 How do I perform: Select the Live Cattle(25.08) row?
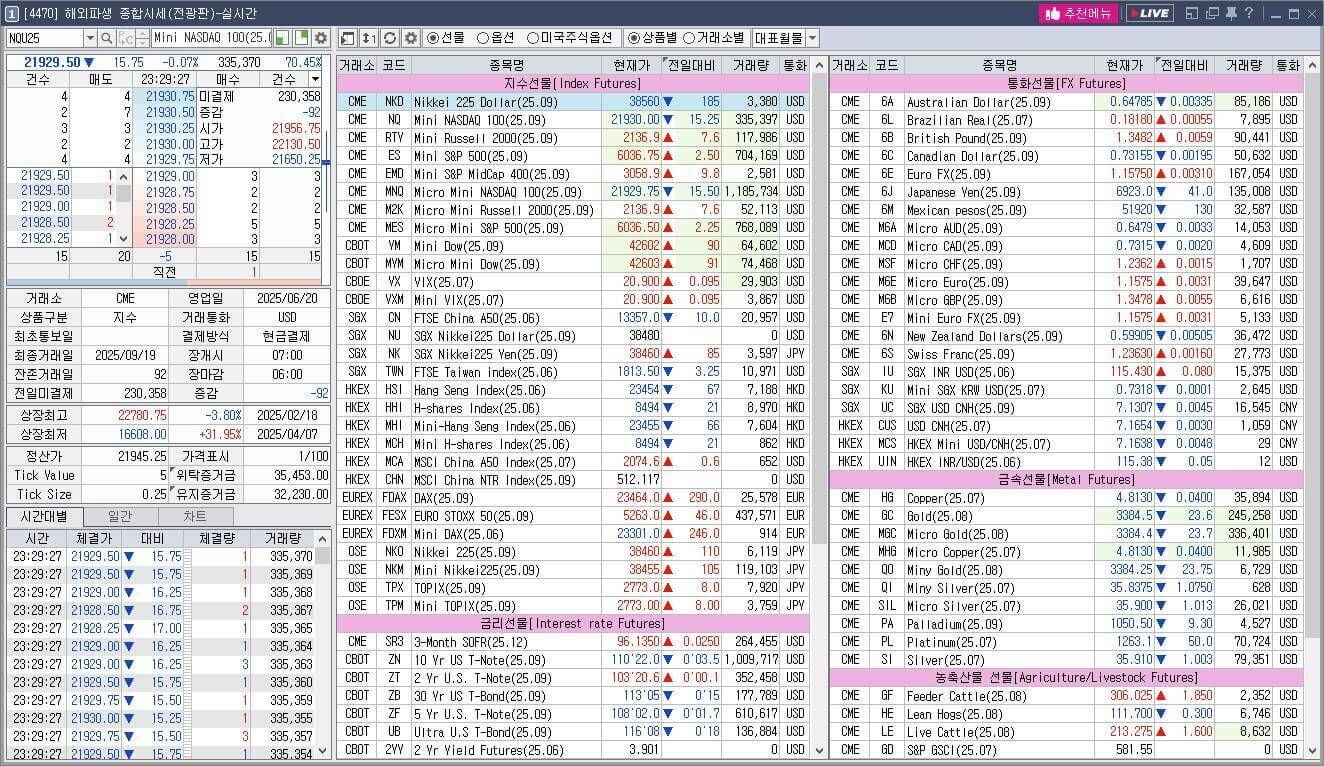point(1066,731)
